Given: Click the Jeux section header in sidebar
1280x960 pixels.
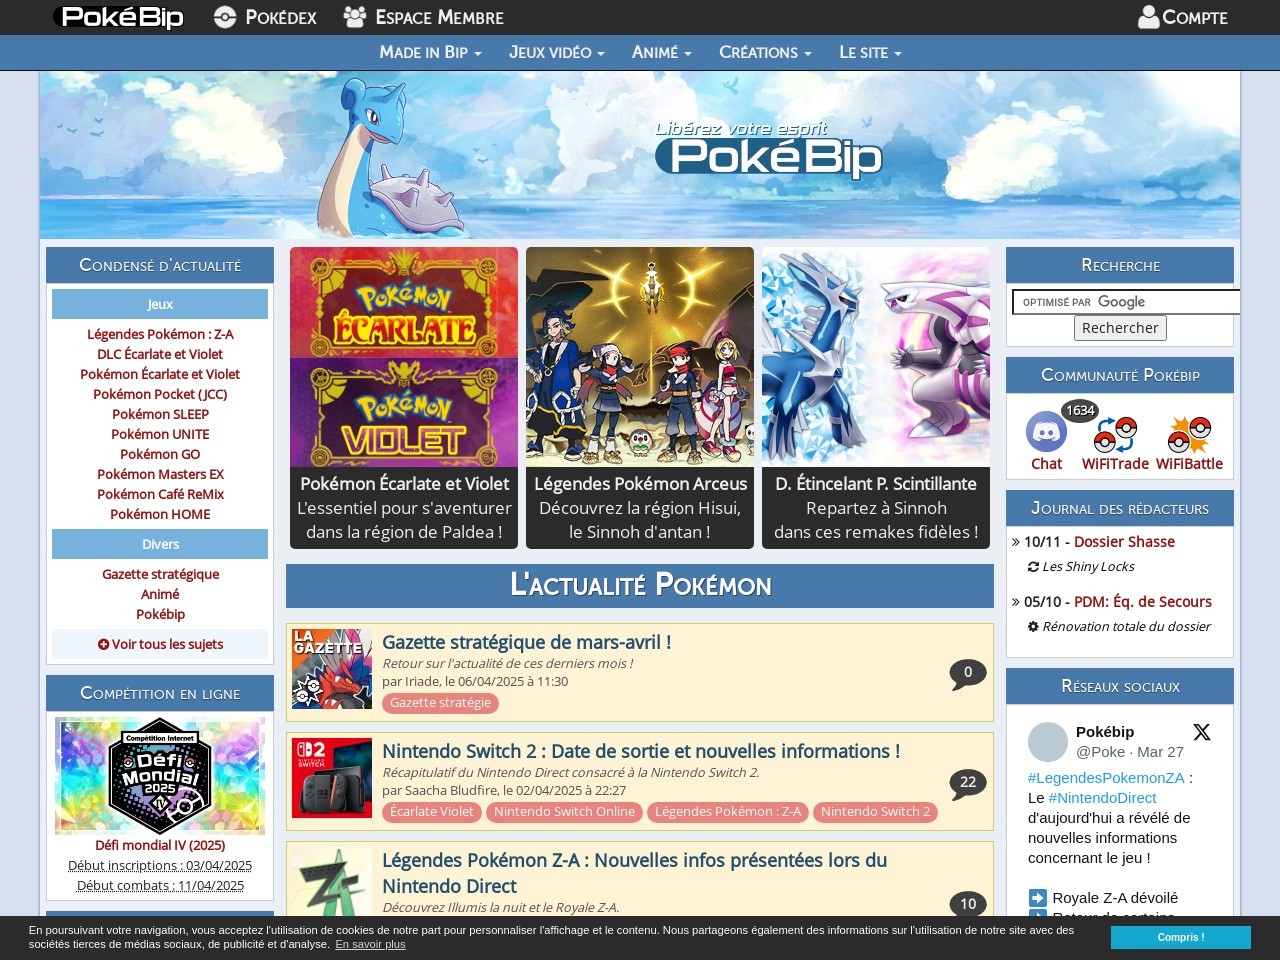Looking at the screenshot, I should pos(160,304).
